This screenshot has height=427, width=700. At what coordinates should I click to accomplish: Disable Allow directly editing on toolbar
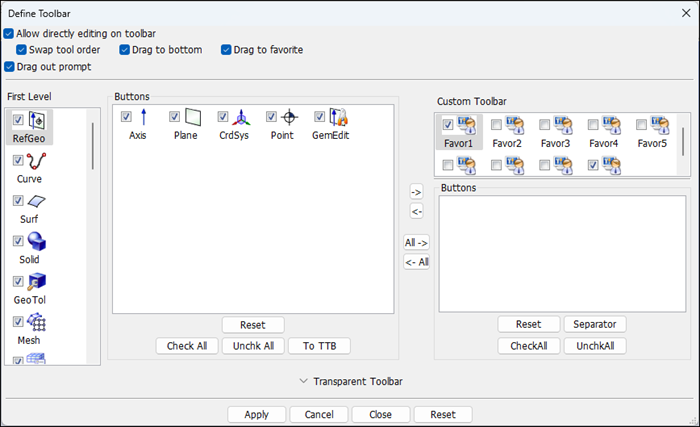(10, 33)
